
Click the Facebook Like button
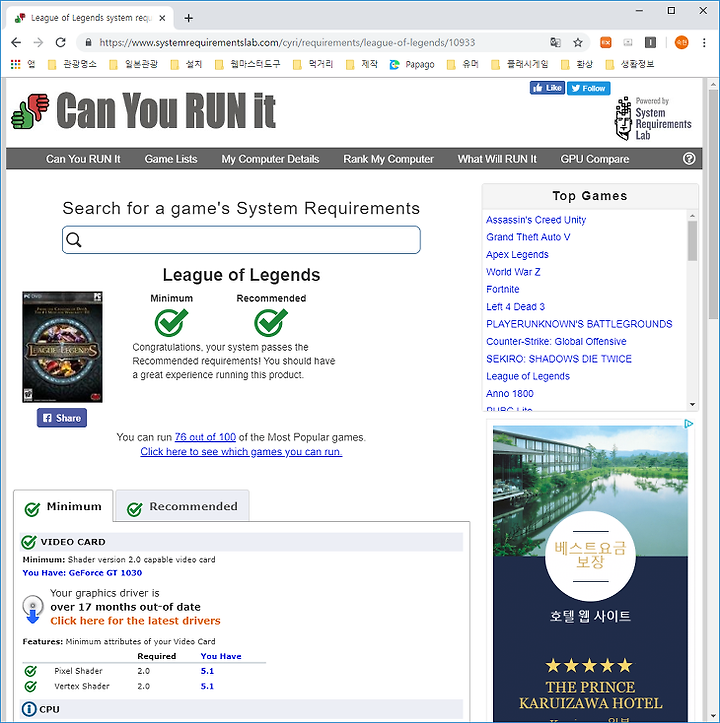click(547, 88)
